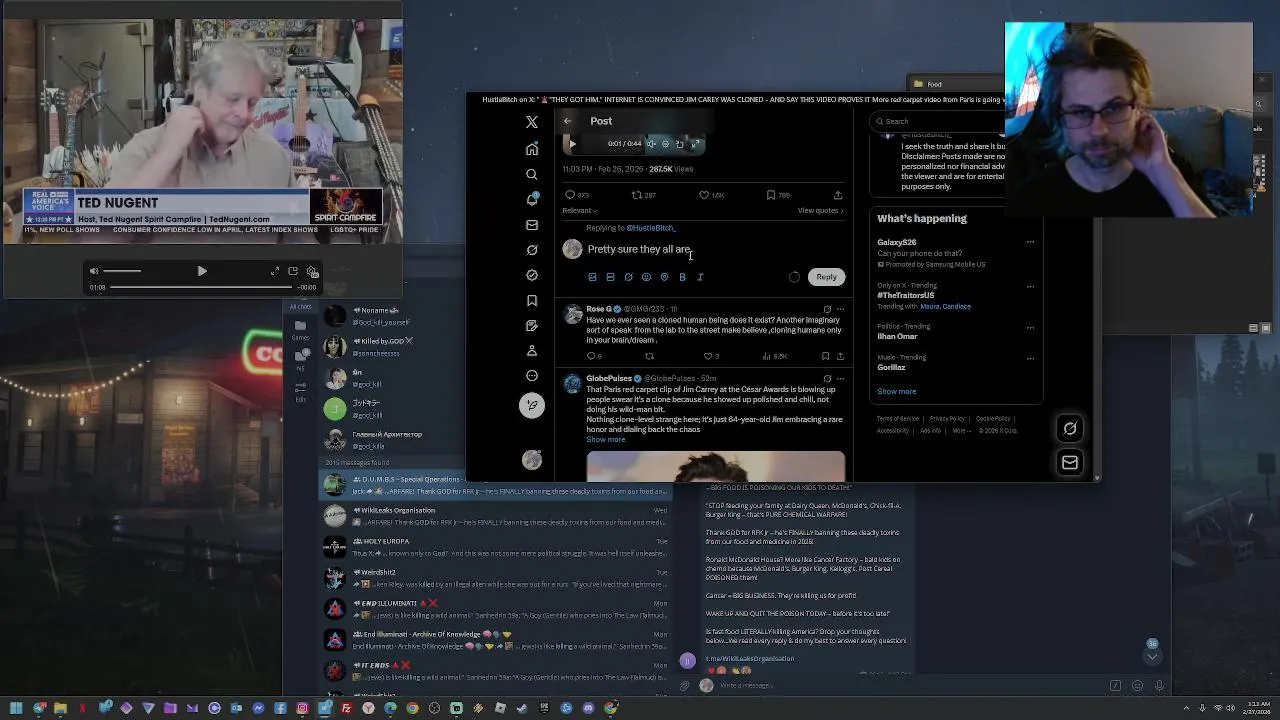Open Messages envelope in X sidebar

pyautogui.click(x=532, y=225)
